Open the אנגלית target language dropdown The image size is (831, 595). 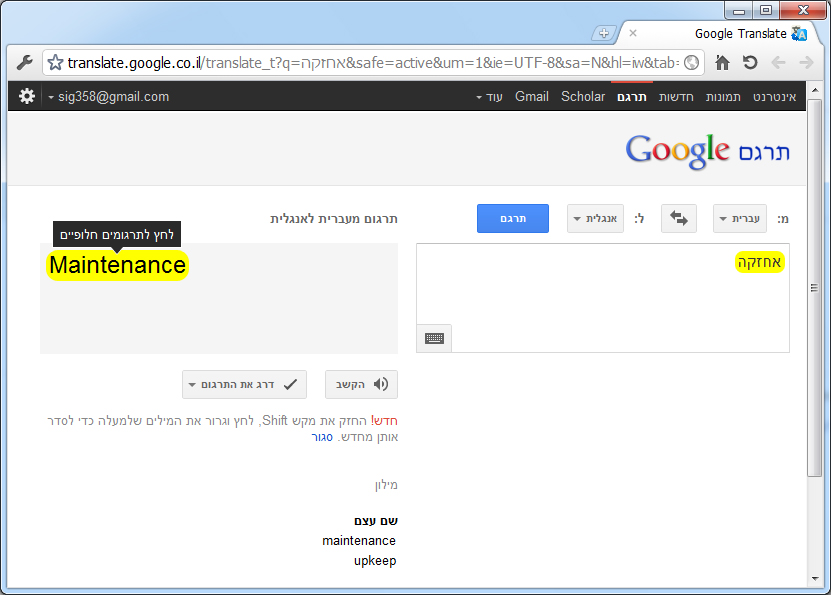595,218
